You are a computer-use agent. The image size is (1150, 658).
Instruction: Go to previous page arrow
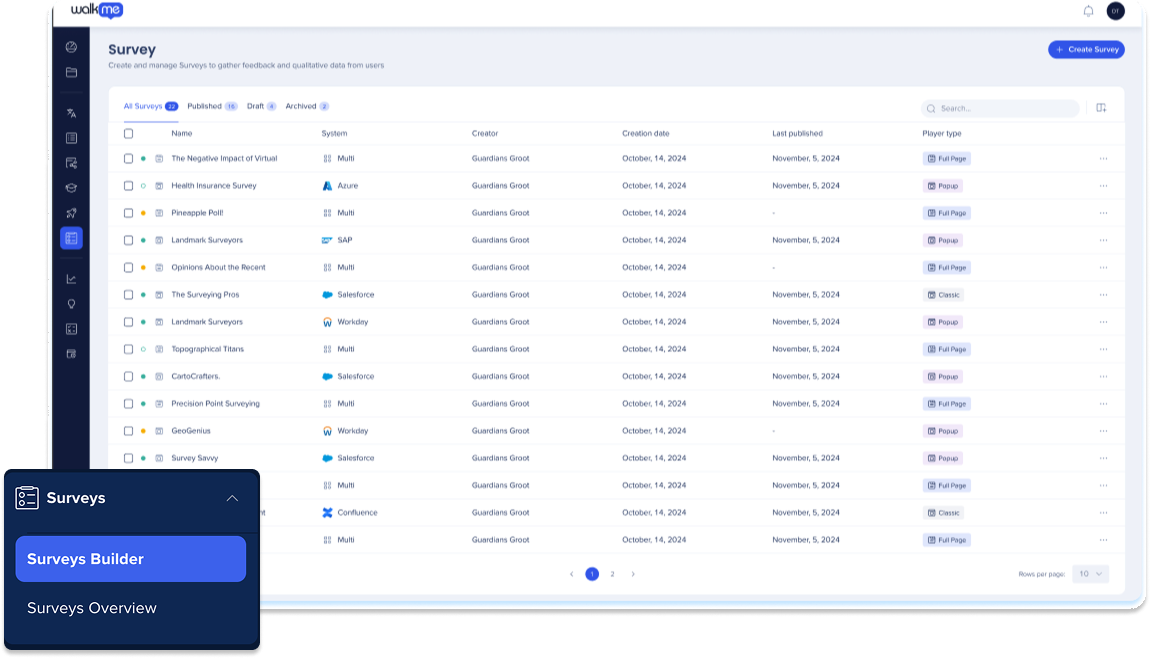coord(571,574)
